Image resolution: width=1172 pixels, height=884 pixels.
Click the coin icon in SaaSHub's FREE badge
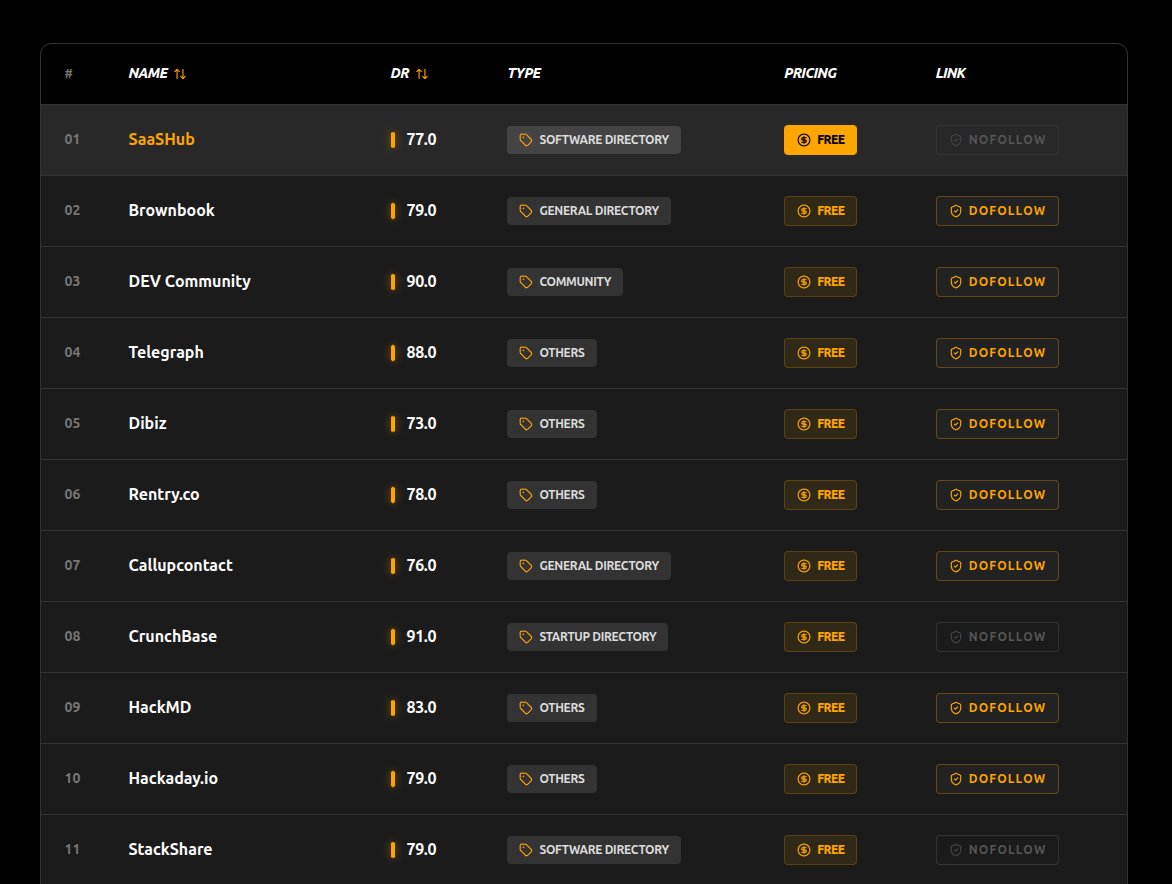(804, 140)
